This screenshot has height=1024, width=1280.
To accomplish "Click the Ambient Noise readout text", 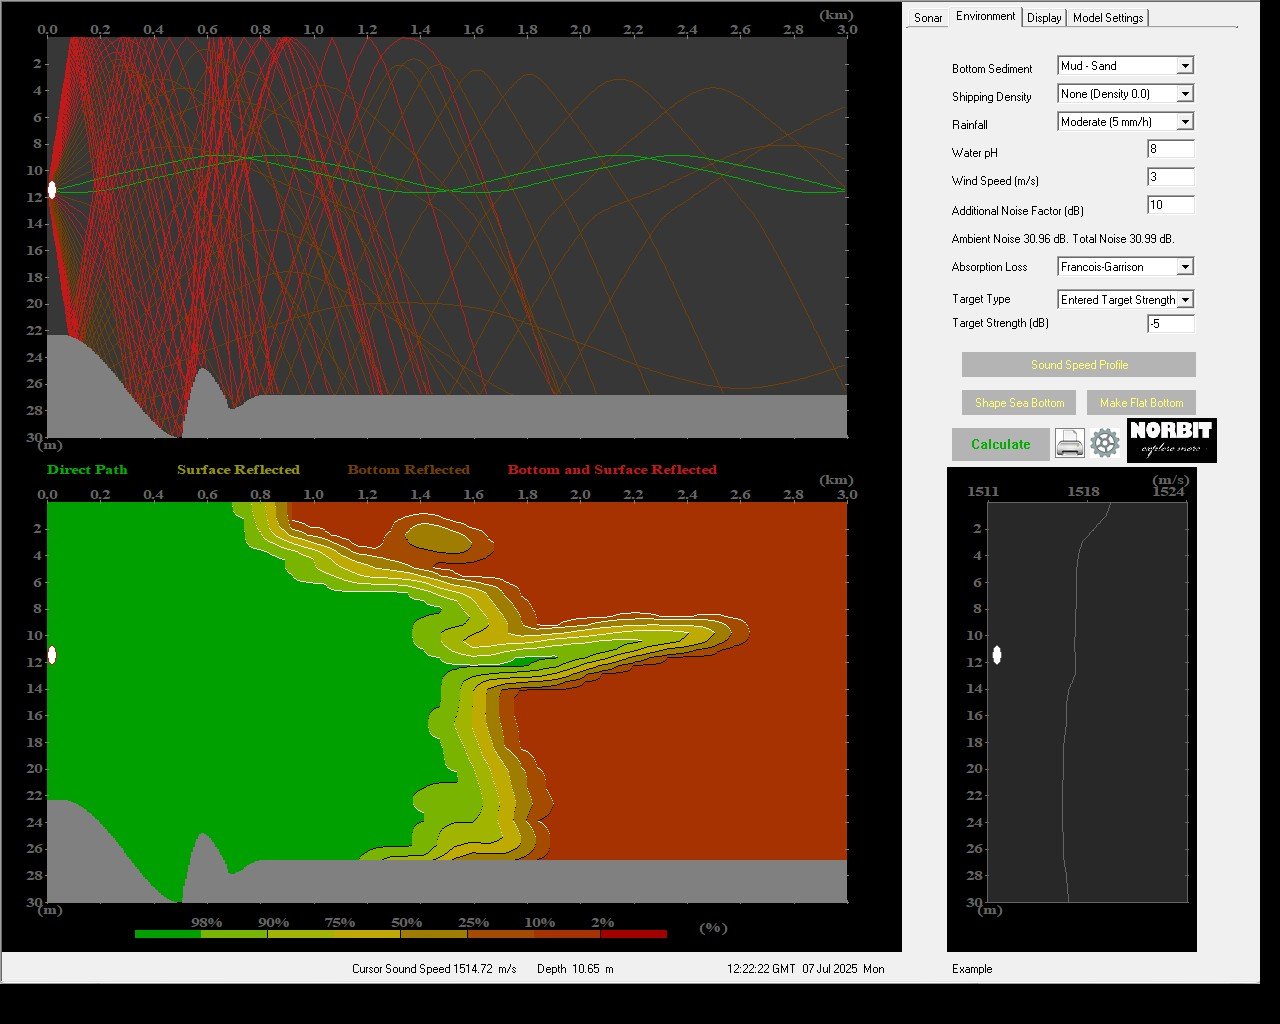I will 1063,239.
